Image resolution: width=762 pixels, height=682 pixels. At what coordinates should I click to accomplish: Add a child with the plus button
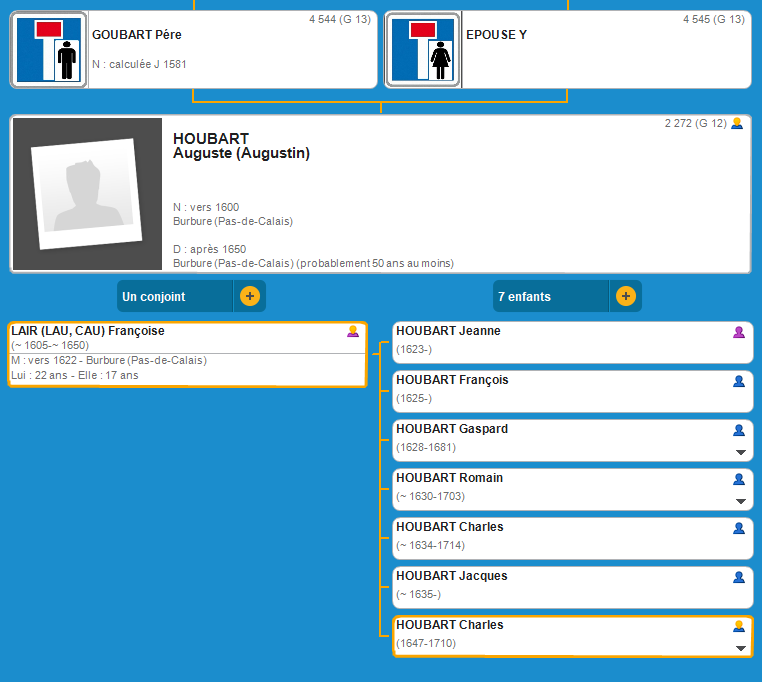626,296
